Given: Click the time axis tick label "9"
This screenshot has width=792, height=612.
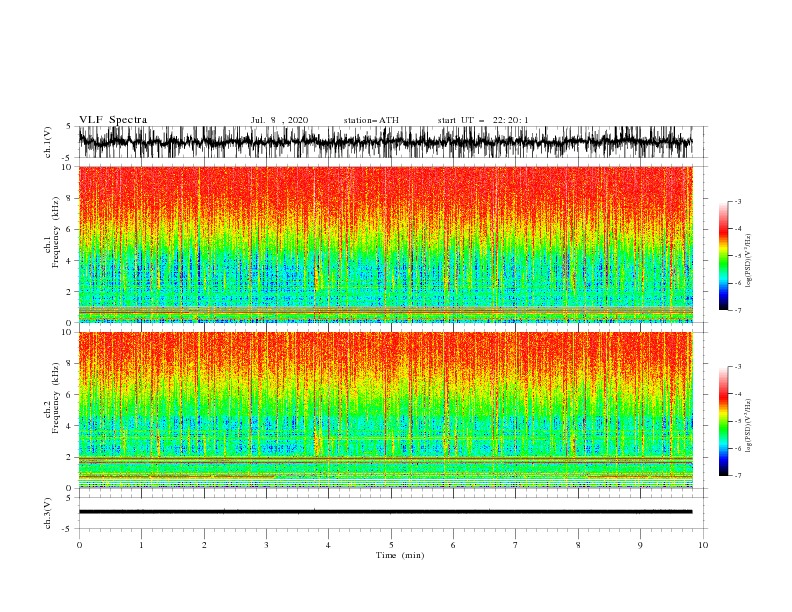Looking at the screenshot, I should 640,545.
